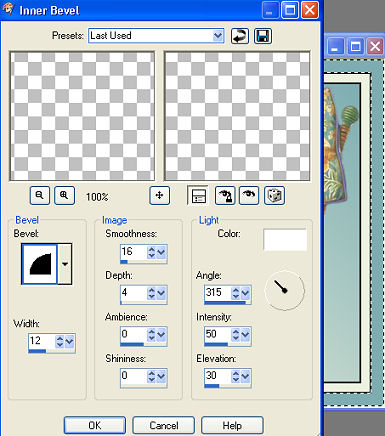Viewport: 385px width, 436px height.
Task: Open the Ambience slider dropdown arrow
Action: pos(161,335)
